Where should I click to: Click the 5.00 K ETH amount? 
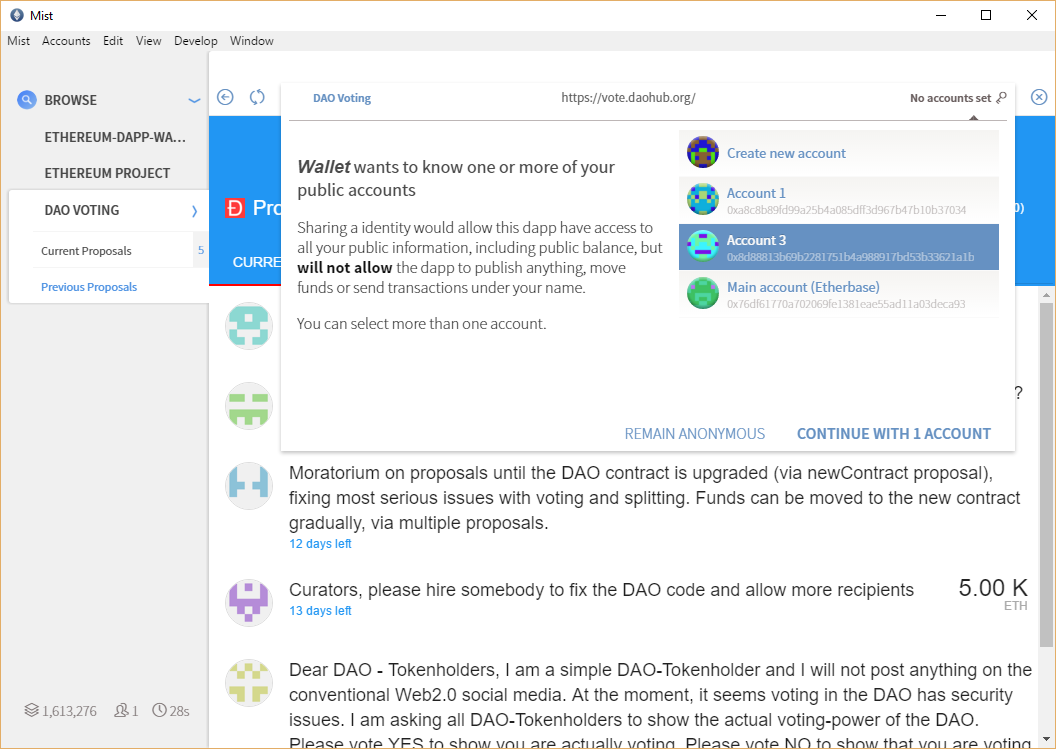point(993,593)
